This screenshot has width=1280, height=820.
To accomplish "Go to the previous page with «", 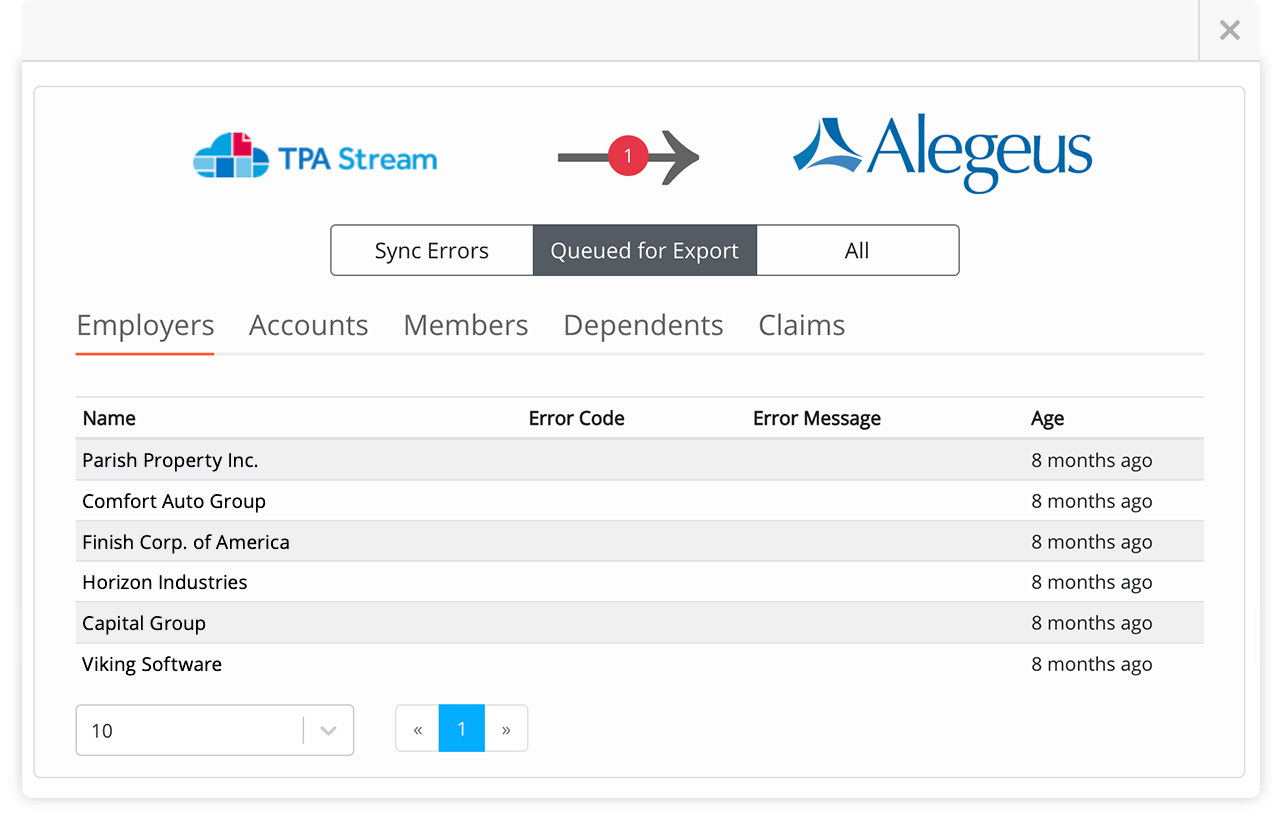I will click(x=418, y=729).
